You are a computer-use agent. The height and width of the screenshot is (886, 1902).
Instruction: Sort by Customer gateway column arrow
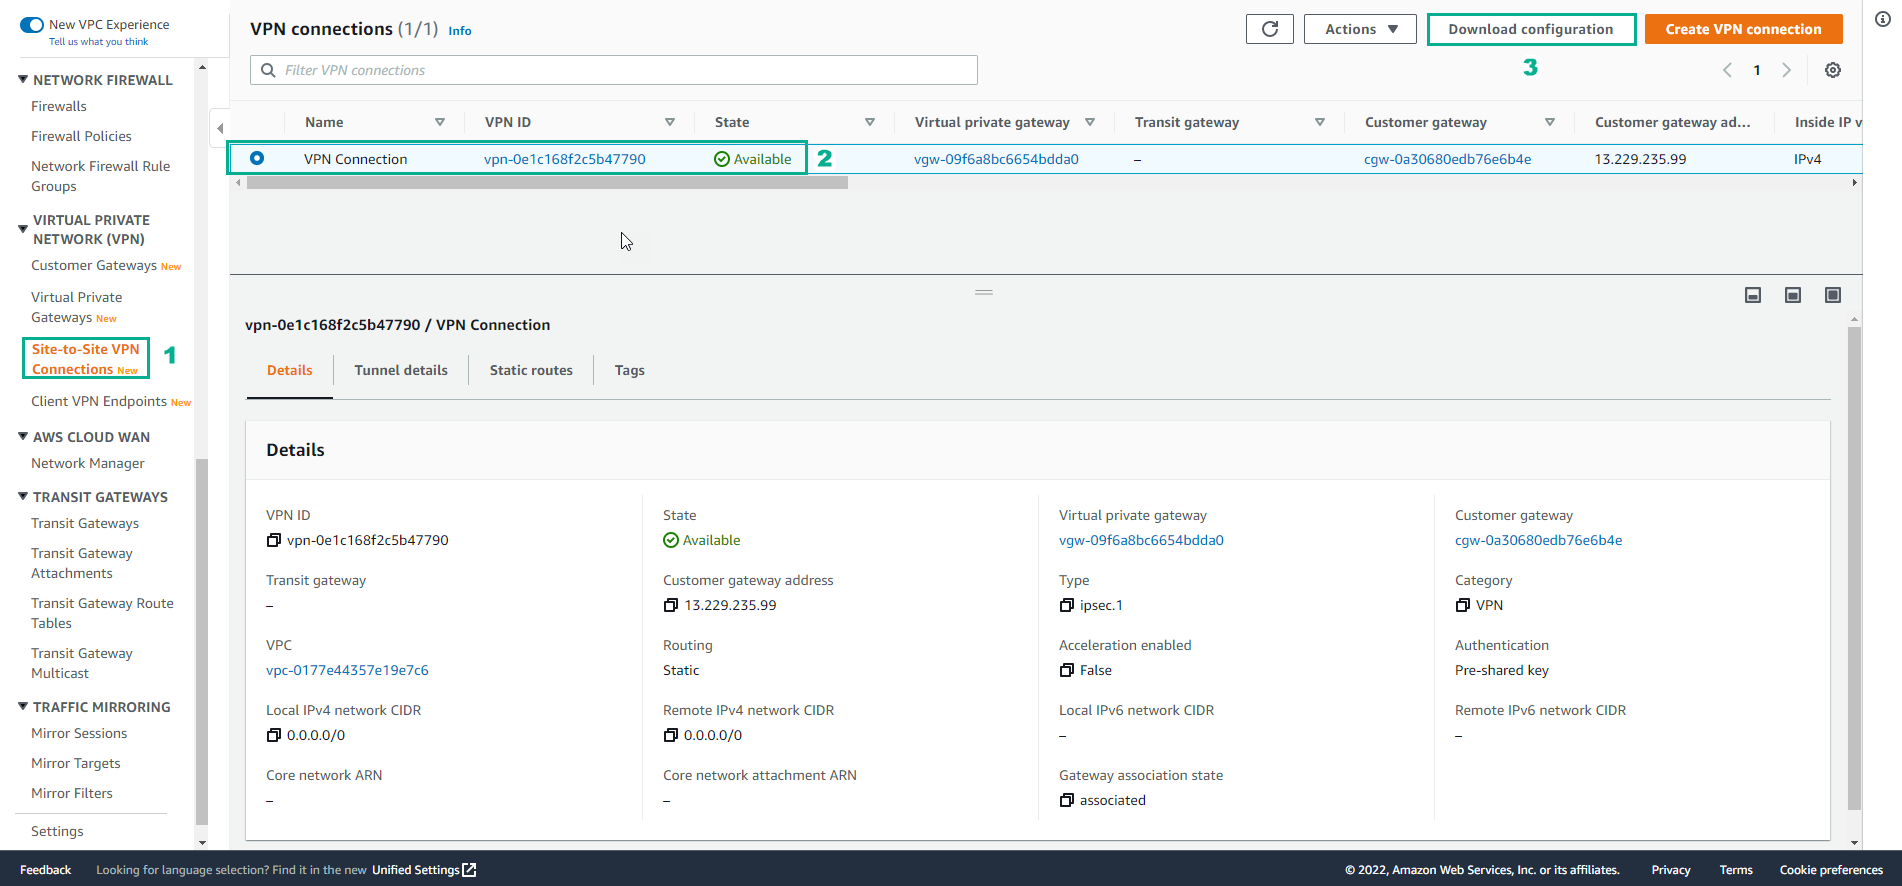[1550, 122]
